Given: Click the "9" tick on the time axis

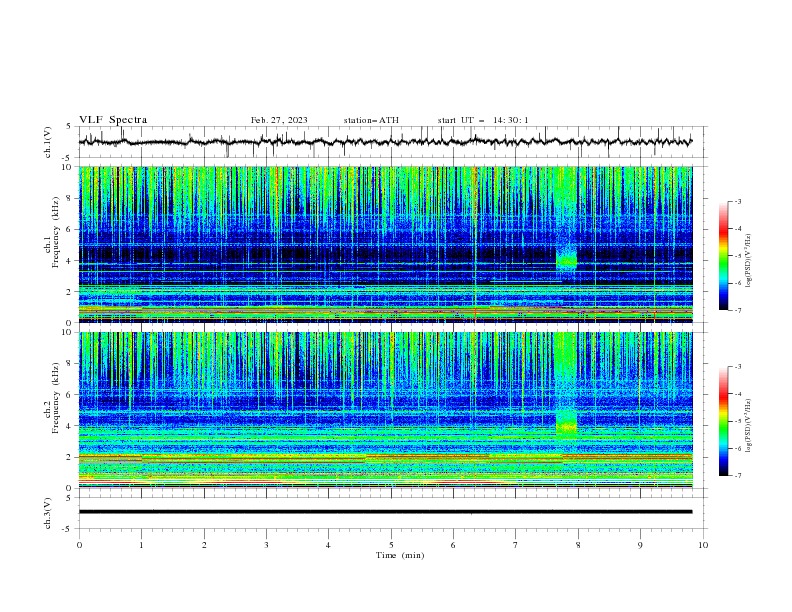Looking at the screenshot, I should (x=640, y=545).
